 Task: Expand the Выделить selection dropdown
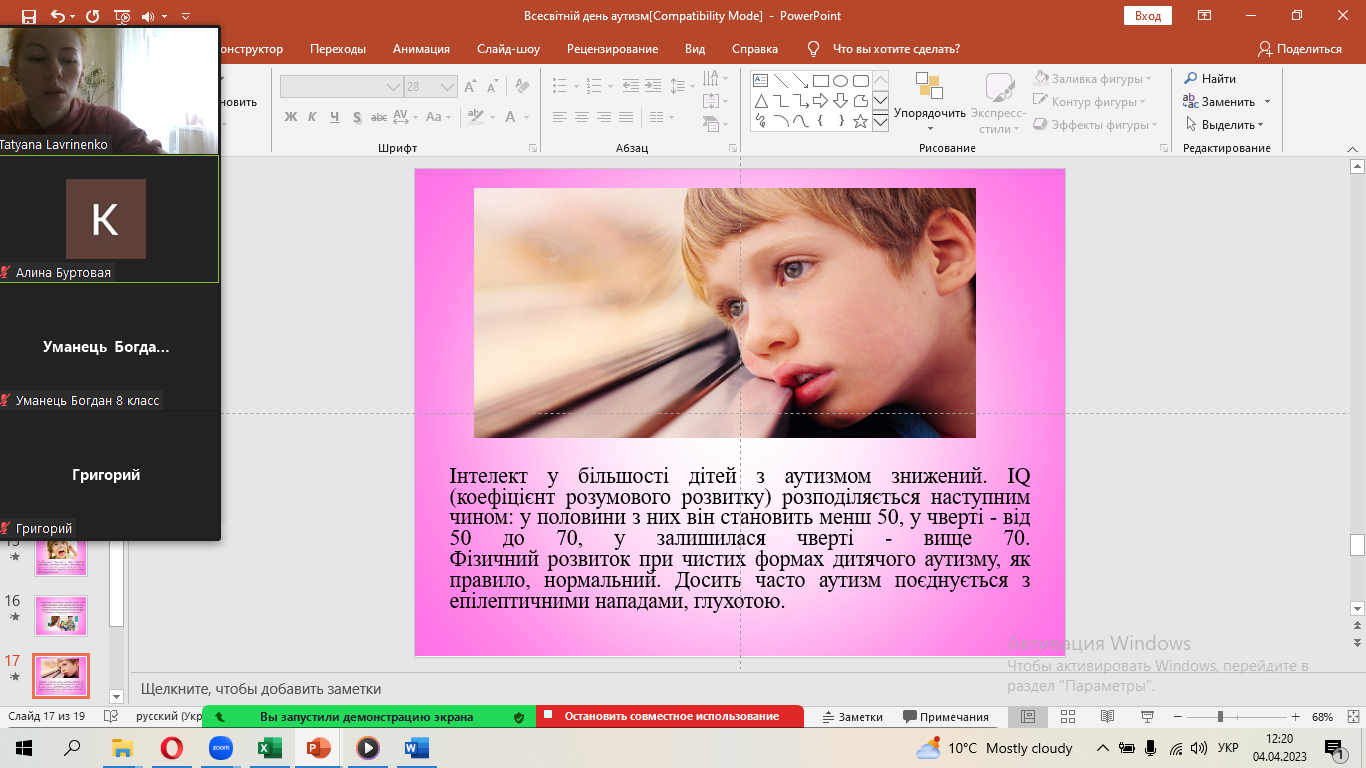coord(1261,125)
